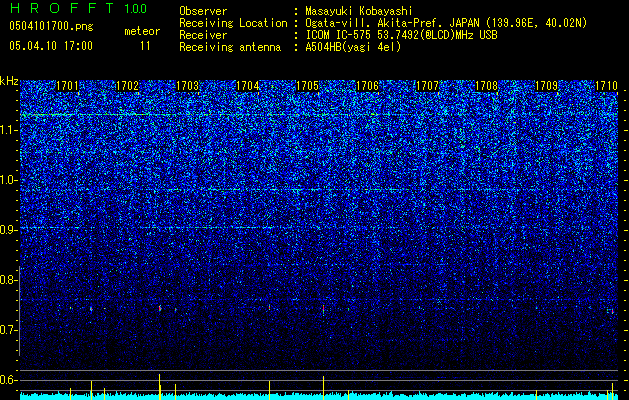This screenshot has height=400, width=629.
Task: Click the date stamp 05.04.10 17:00
Action: click(51, 46)
